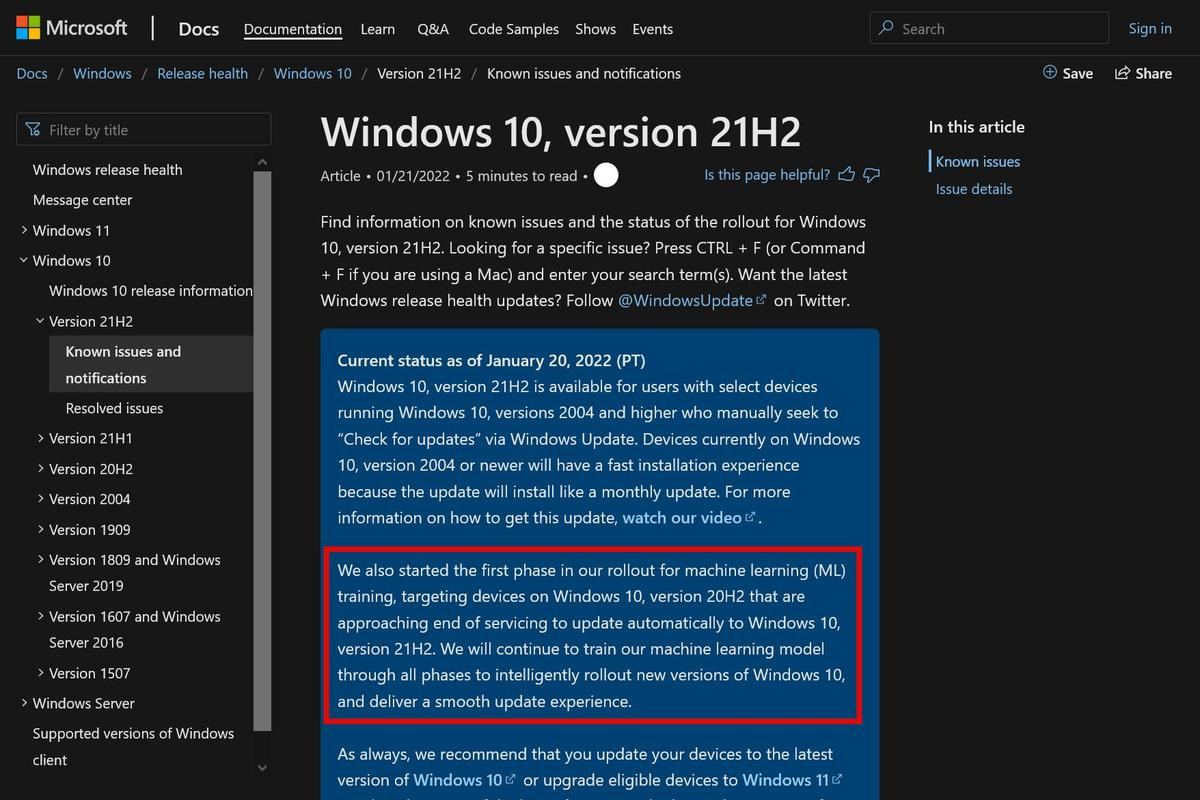1200x800 pixels.
Task: Expand the Version 2004 node
Action: (x=40, y=498)
